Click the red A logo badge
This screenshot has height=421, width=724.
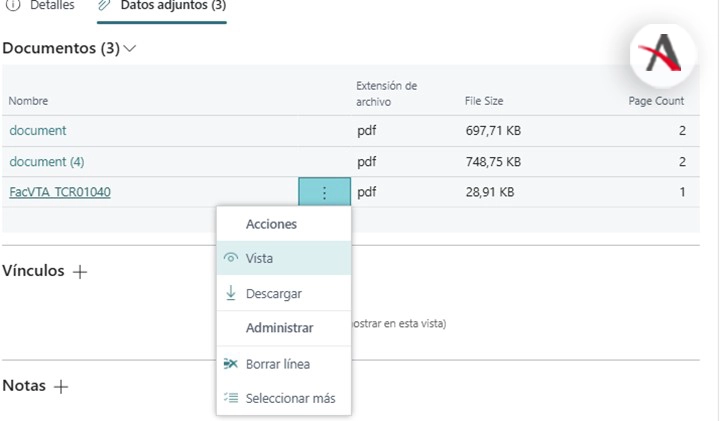[662, 53]
